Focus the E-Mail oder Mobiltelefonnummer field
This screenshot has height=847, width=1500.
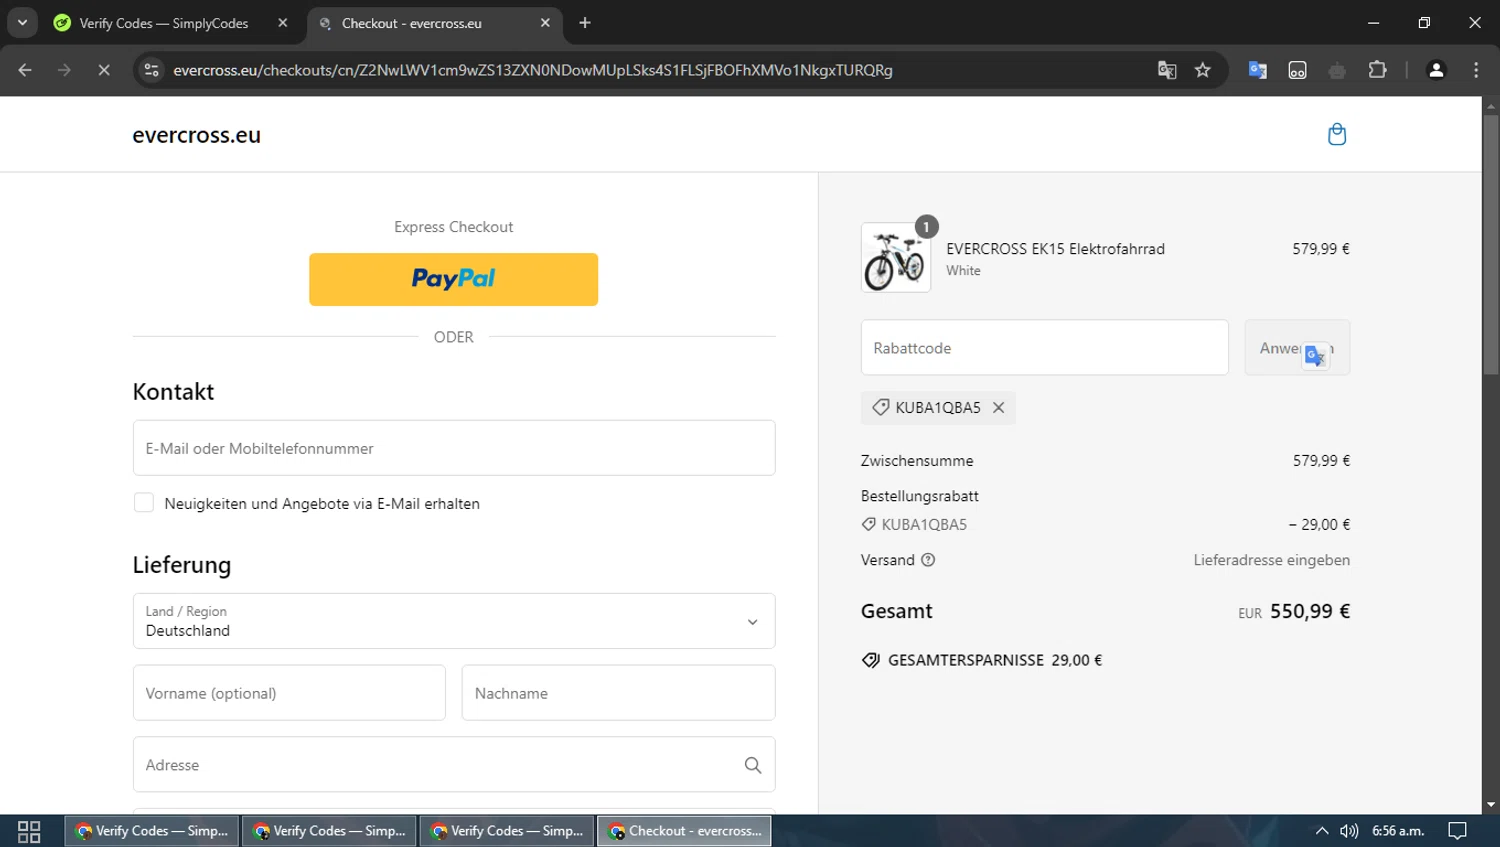[454, 448]
